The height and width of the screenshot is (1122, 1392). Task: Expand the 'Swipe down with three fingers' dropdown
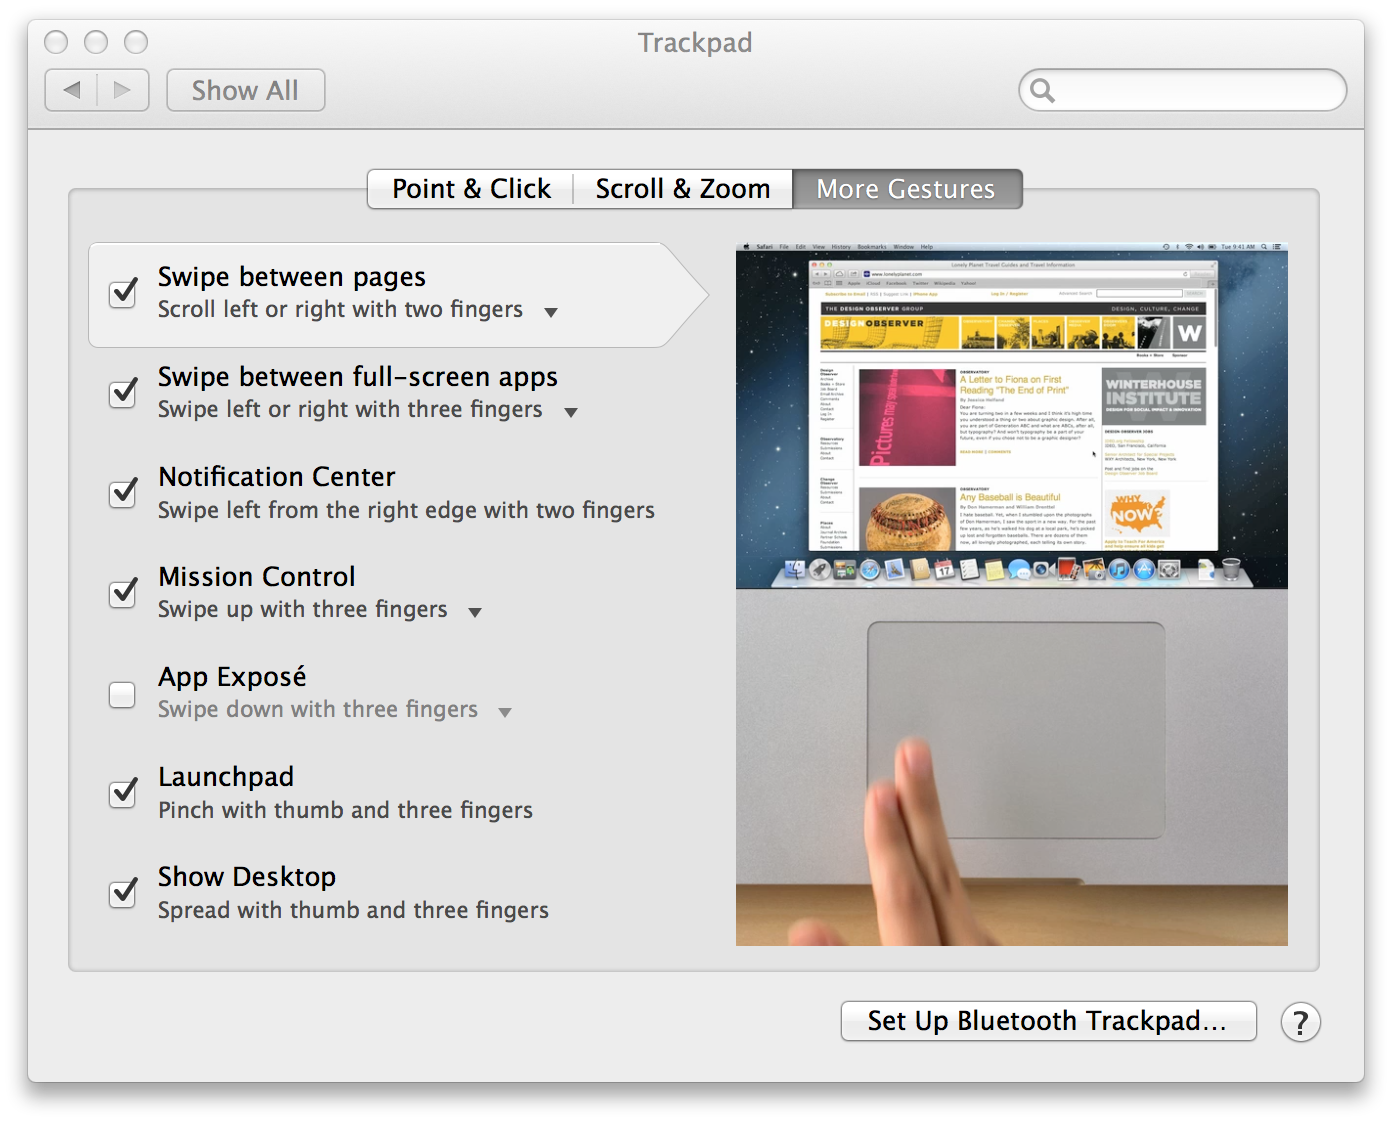tap(505, 712)
